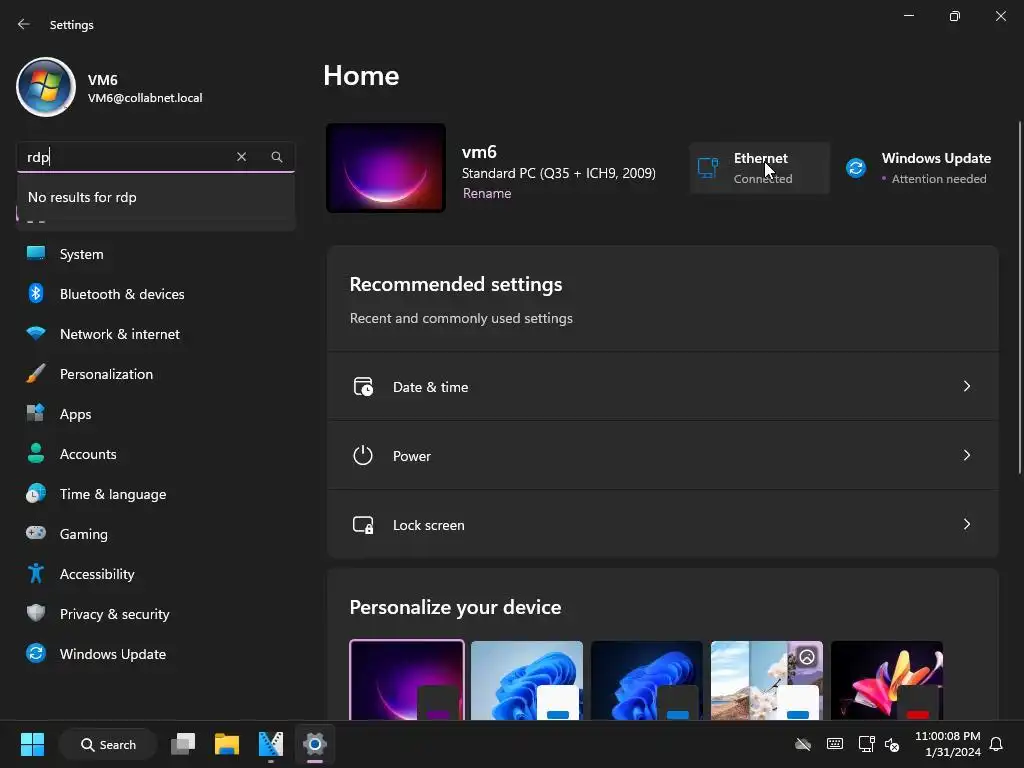Viewport: 1024px width, 768px height.
Task: Open Date & time recommended setting
Action: click(x=663, y=387)
